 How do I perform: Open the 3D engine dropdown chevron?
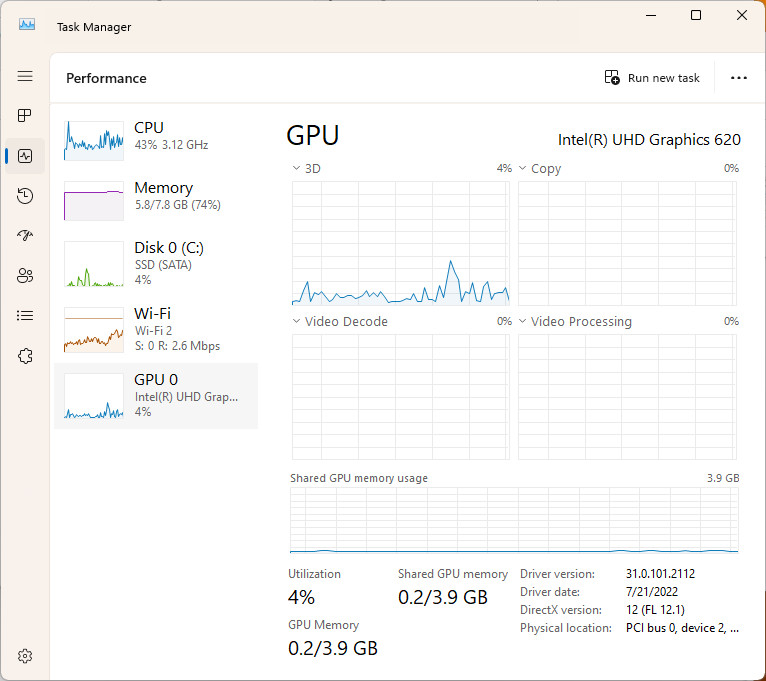pos(296,168)
